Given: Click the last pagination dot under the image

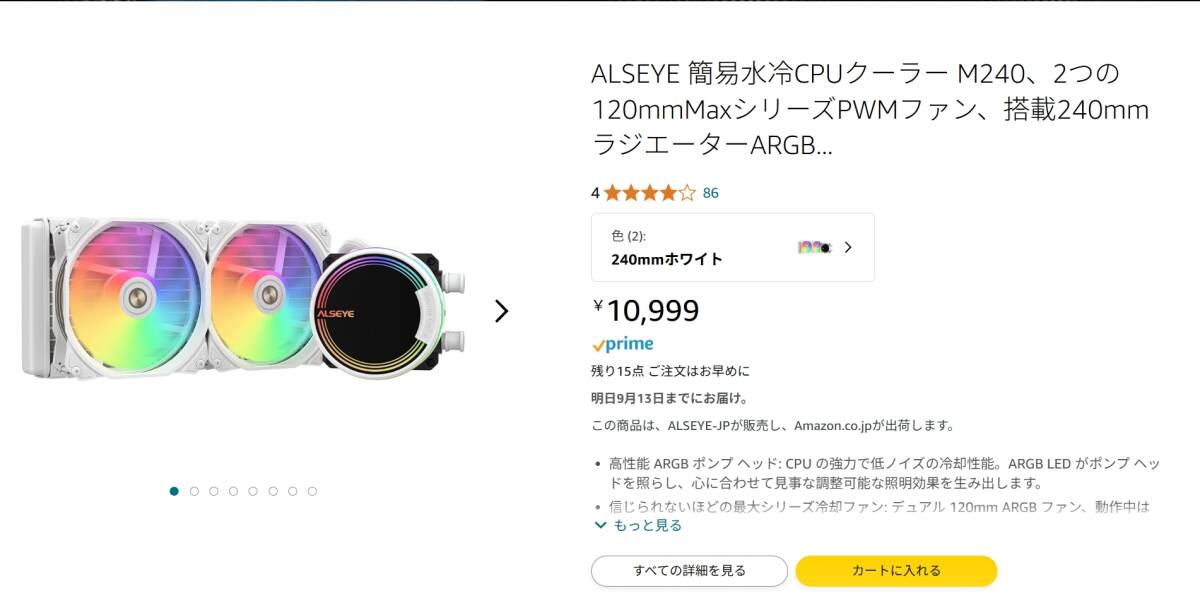Looking at the screenshot, I should point(313,491).
